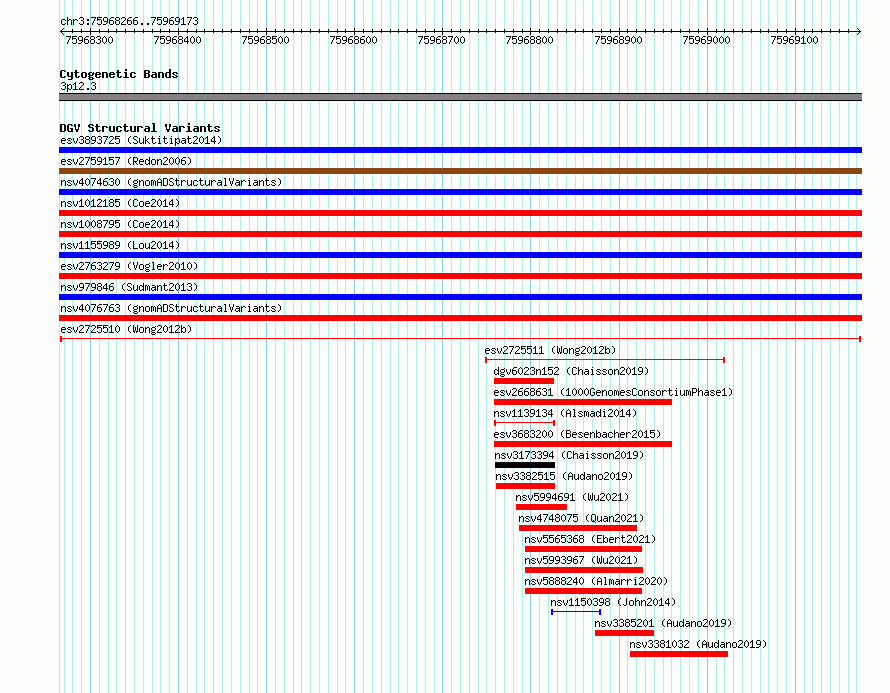Click the gray 3p12.3 cytogenetic band bar
890x693 pixels.
(x=460, y=97)
